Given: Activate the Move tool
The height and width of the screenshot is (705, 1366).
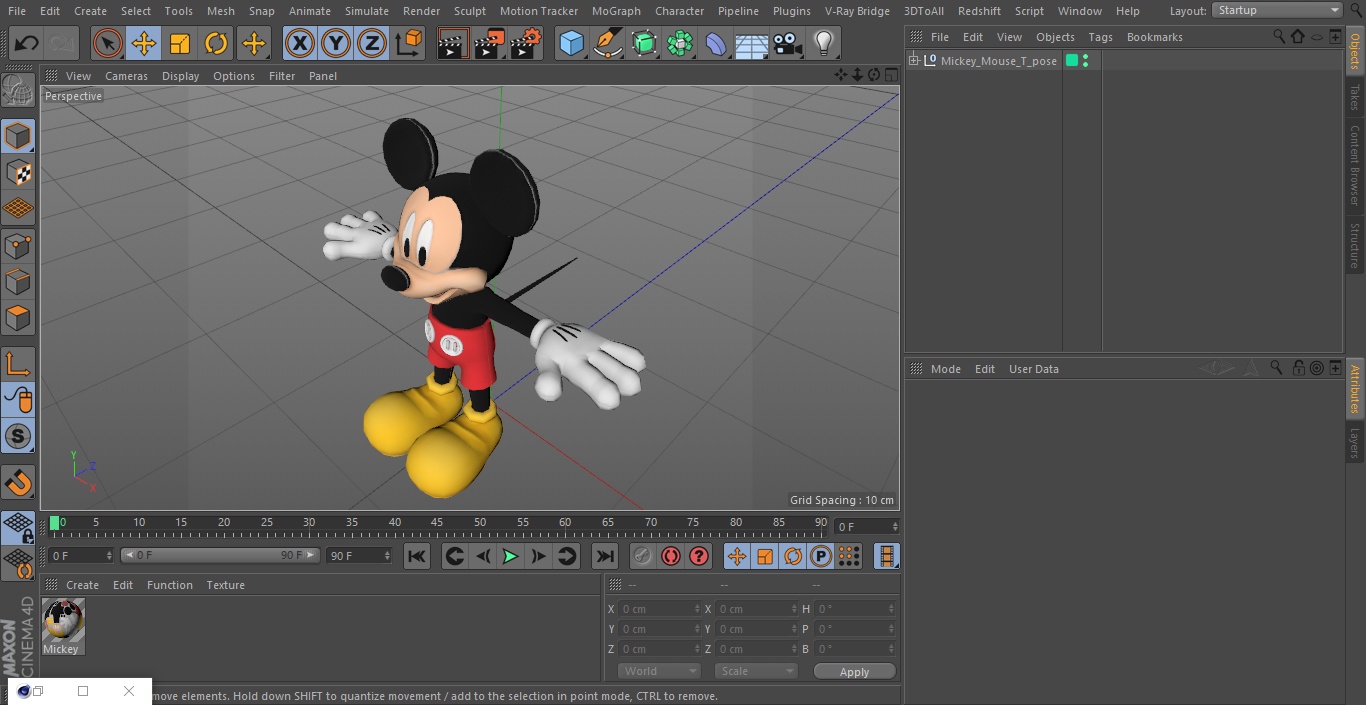Looking at the screenshot, I should (144, 43).
